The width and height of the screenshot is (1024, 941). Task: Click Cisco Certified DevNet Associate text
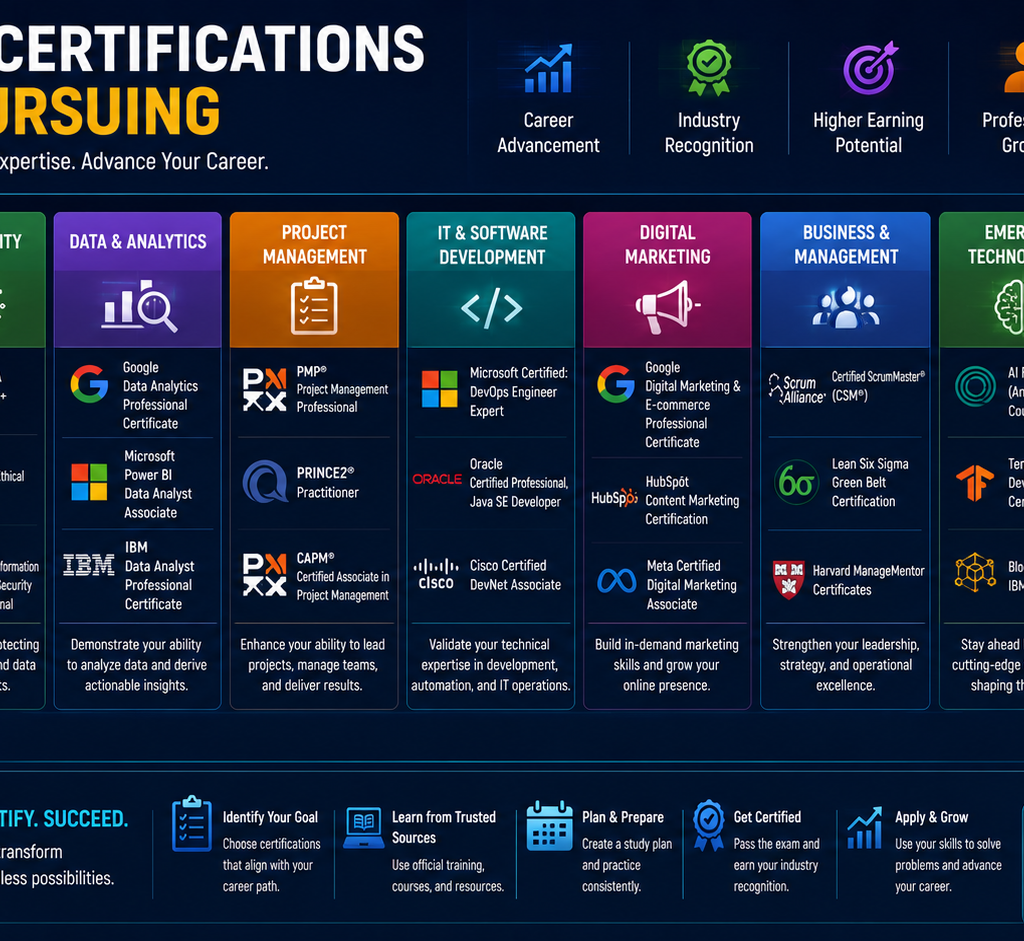coord(515,575)
